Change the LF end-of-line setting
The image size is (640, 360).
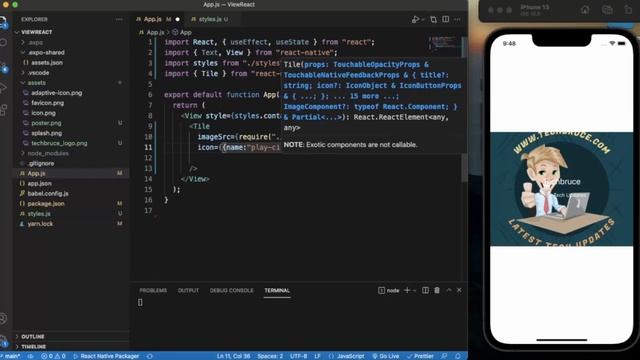point(317,356)
